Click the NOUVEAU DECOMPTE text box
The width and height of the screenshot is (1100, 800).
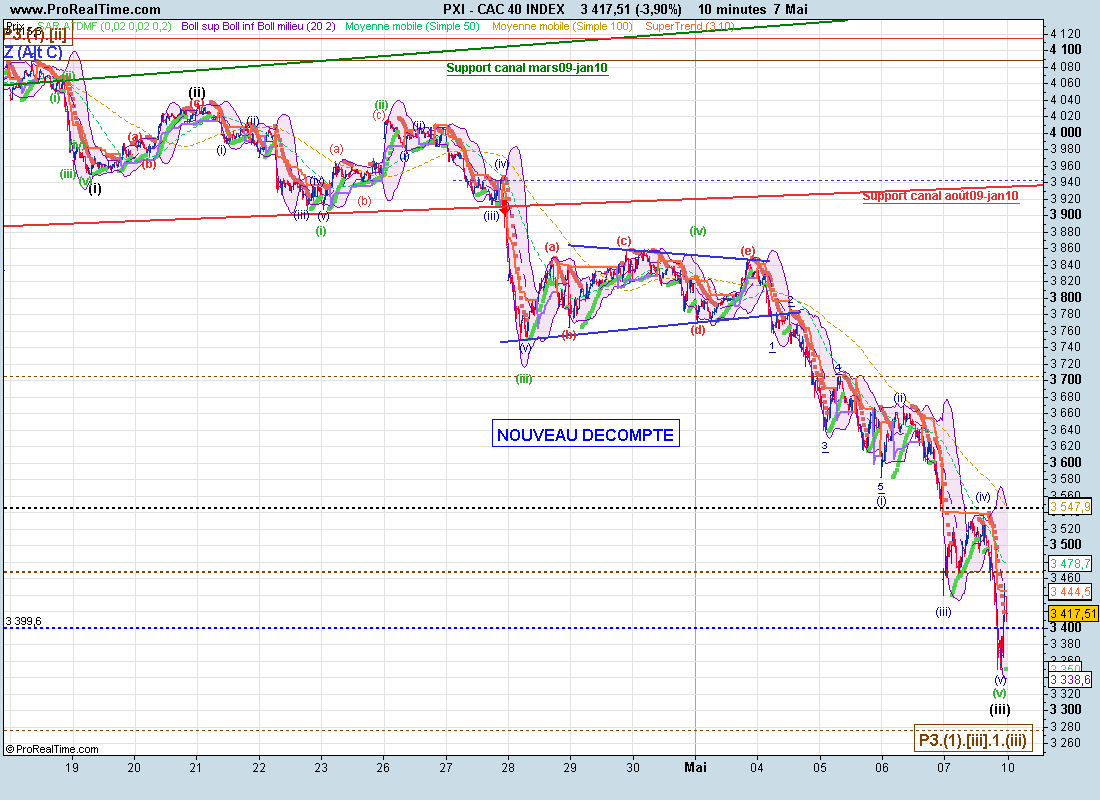586,435
